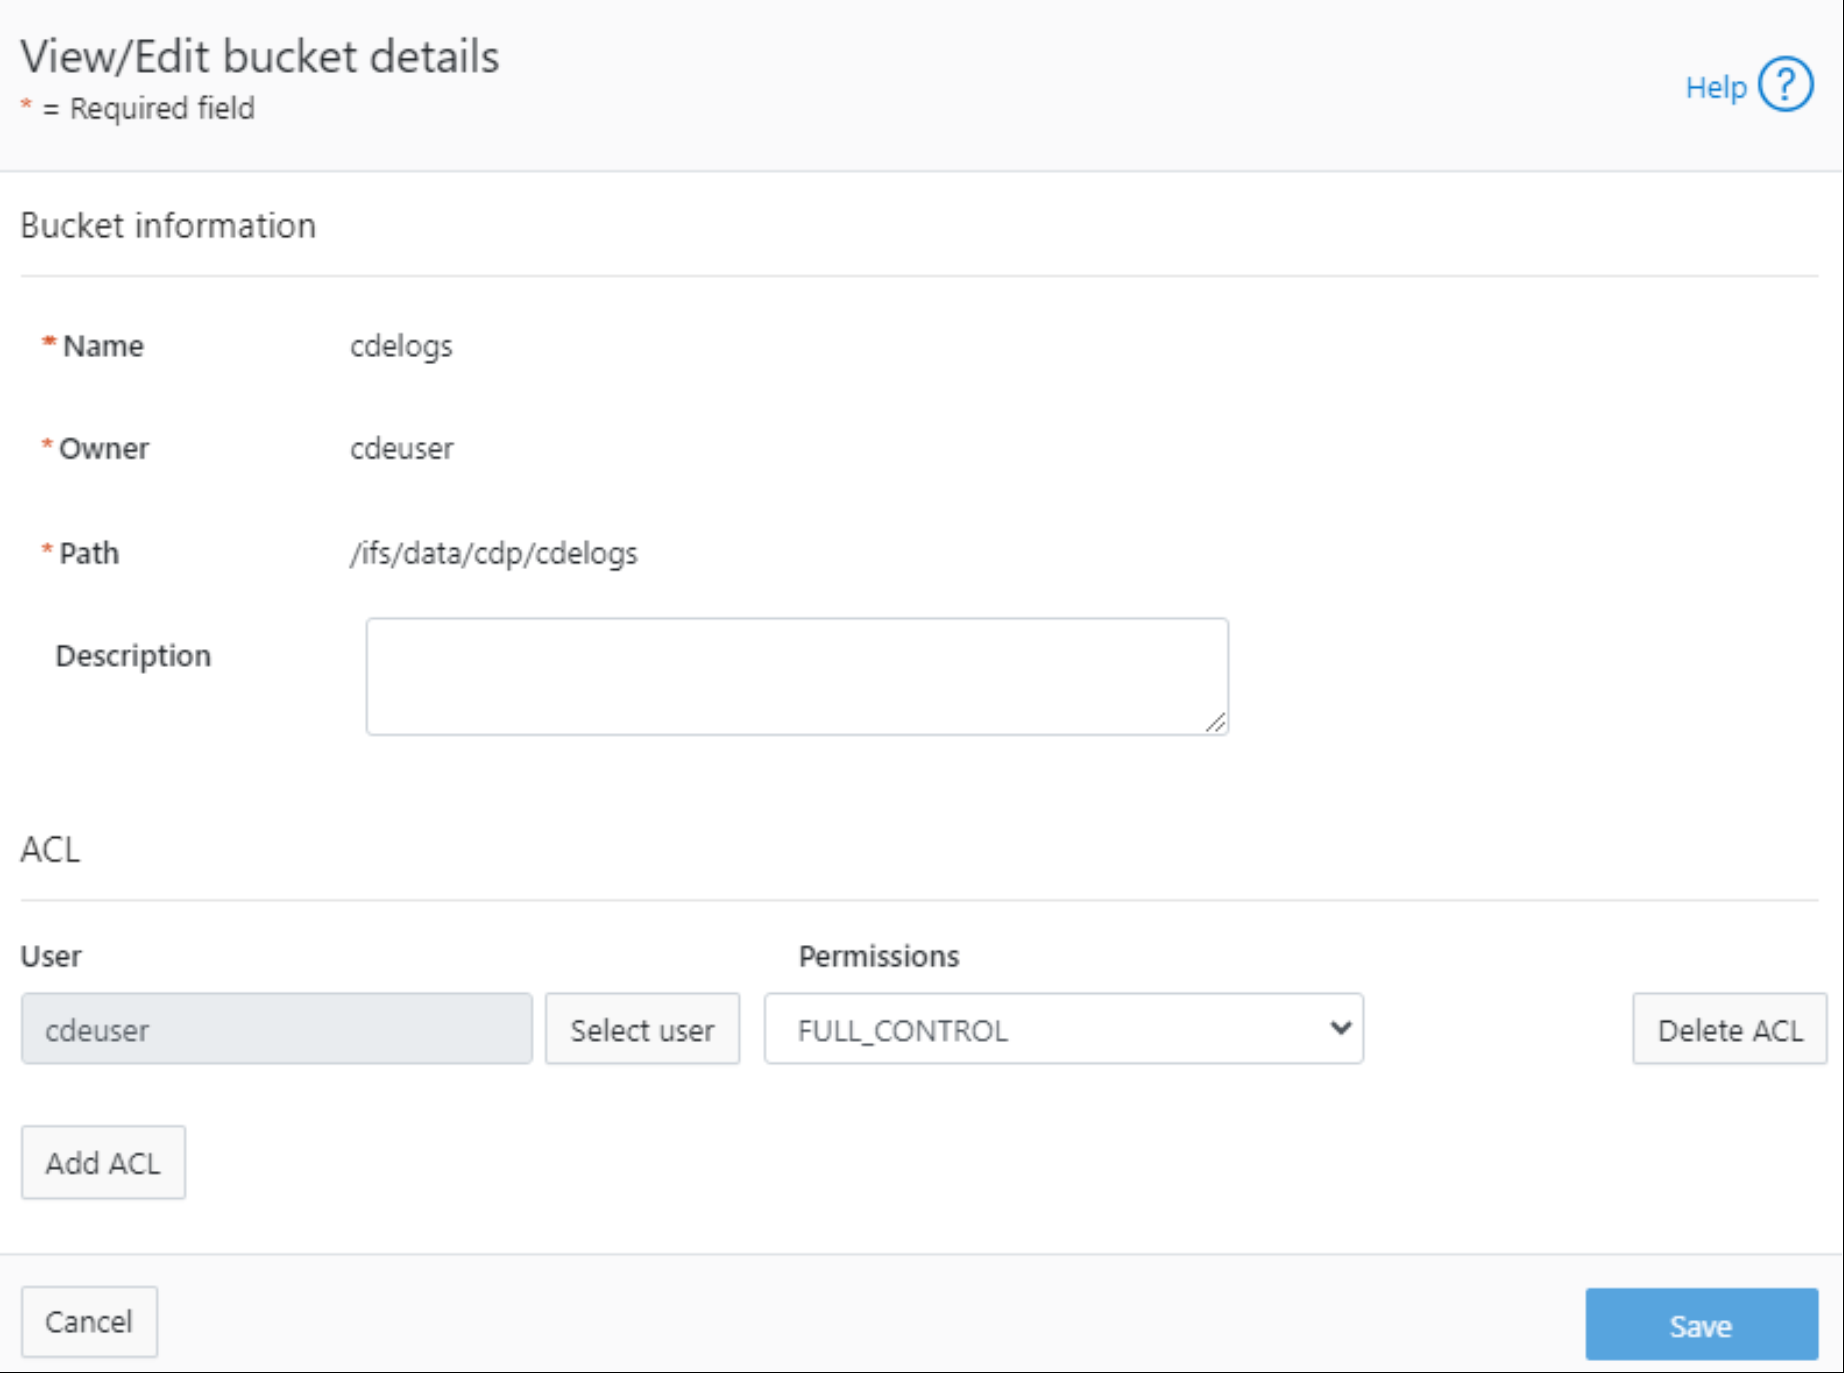Click the View/Edit bucket details title
1845x1374 pixels.
pos(260,57)
